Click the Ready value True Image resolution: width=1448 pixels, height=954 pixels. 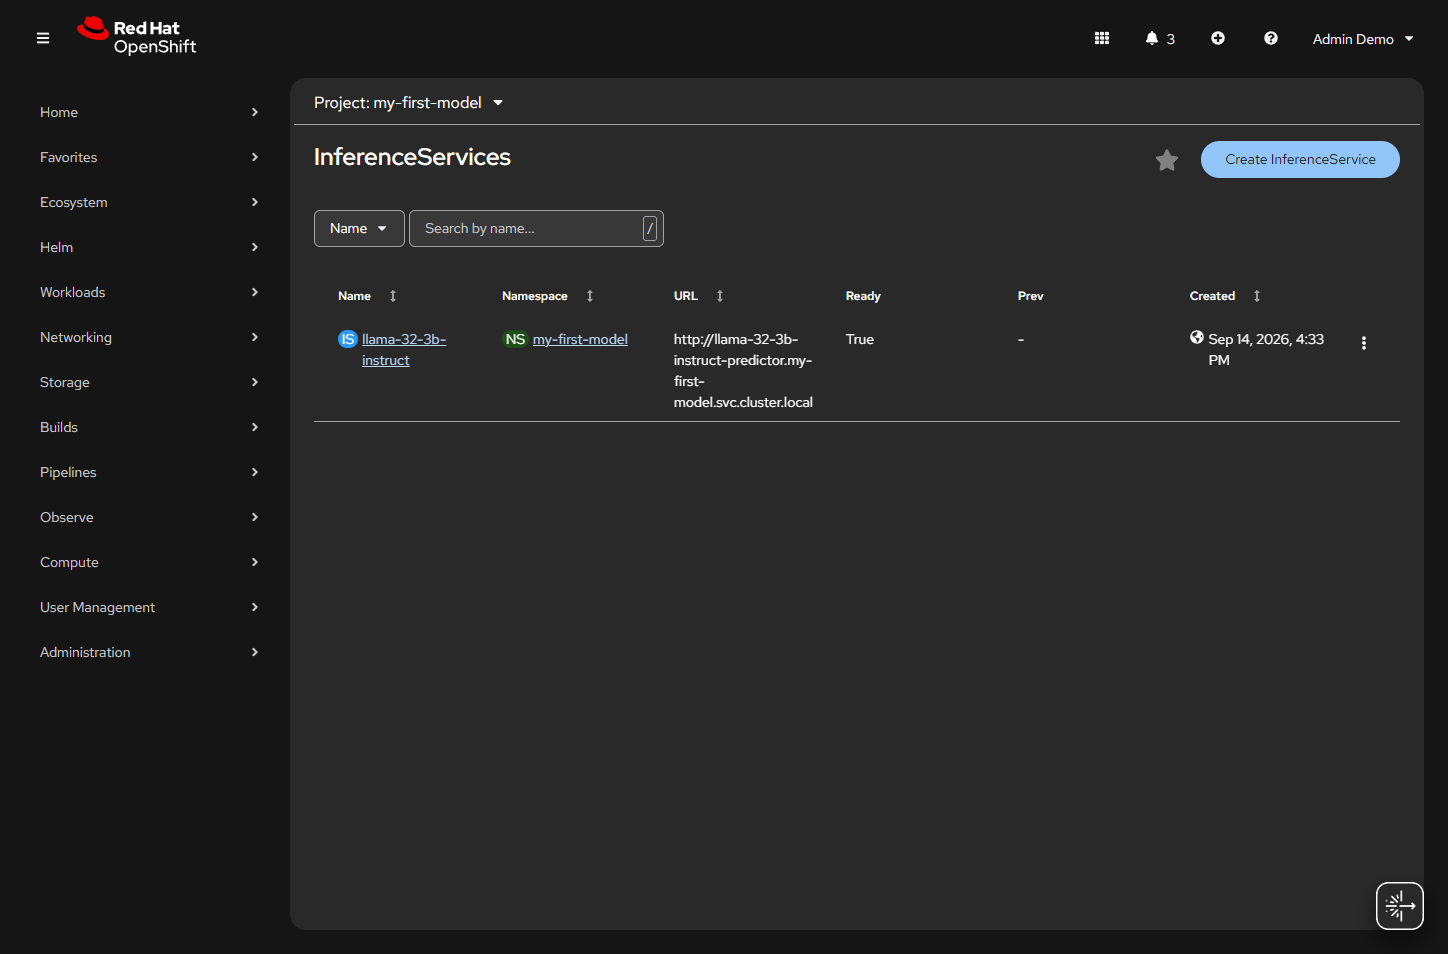click(860, 339)
